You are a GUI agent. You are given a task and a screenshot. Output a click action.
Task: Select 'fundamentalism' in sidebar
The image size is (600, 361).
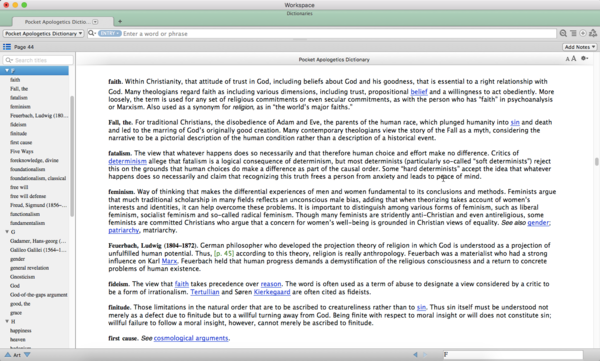click(x=27, y=223)
